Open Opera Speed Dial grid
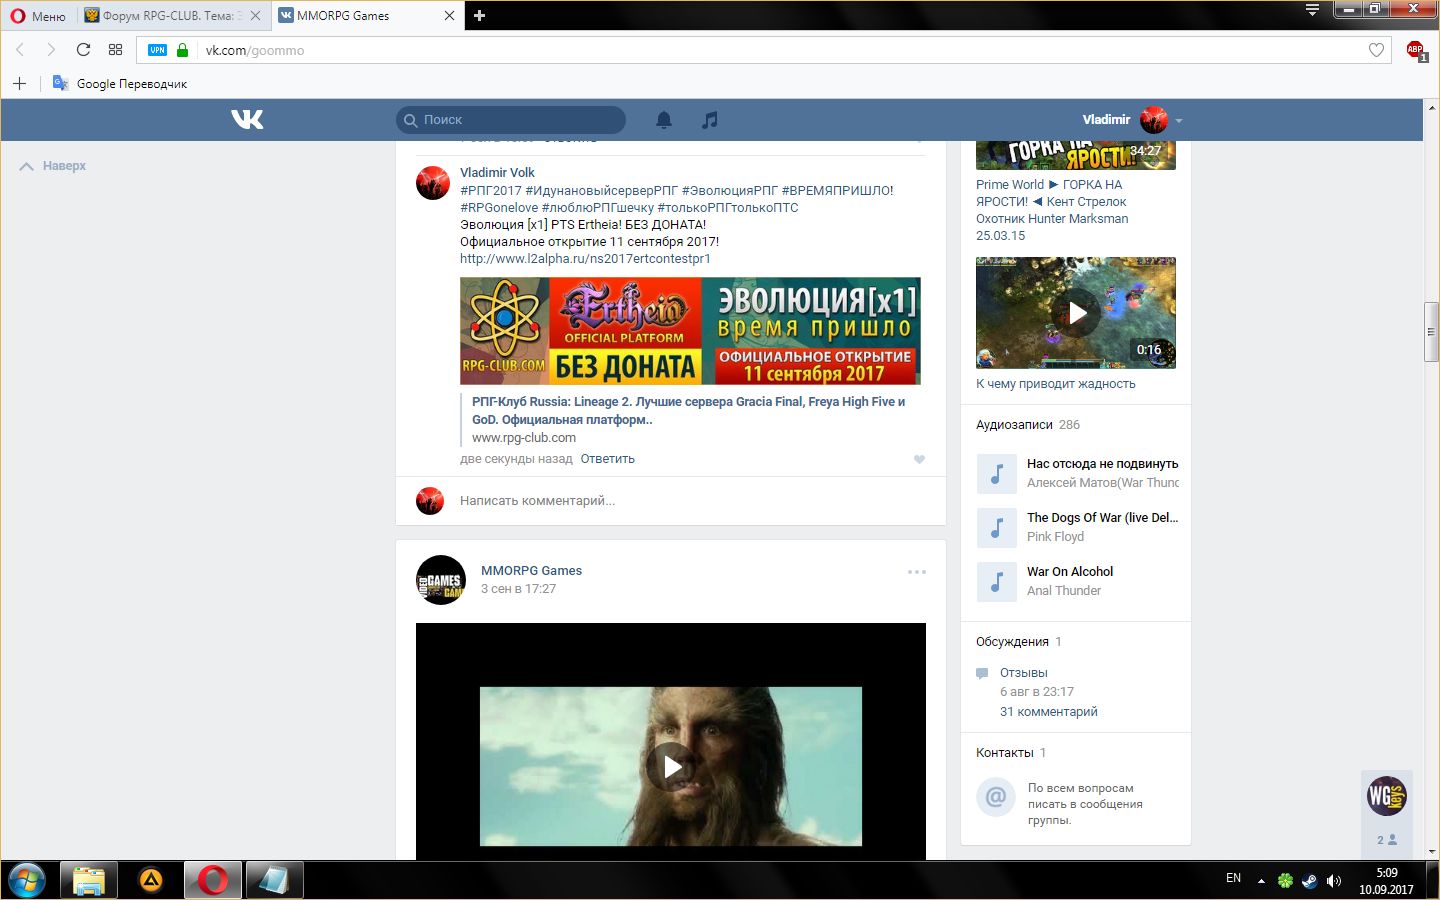Viewport: 1440px width, 900px height. (115, 50)
